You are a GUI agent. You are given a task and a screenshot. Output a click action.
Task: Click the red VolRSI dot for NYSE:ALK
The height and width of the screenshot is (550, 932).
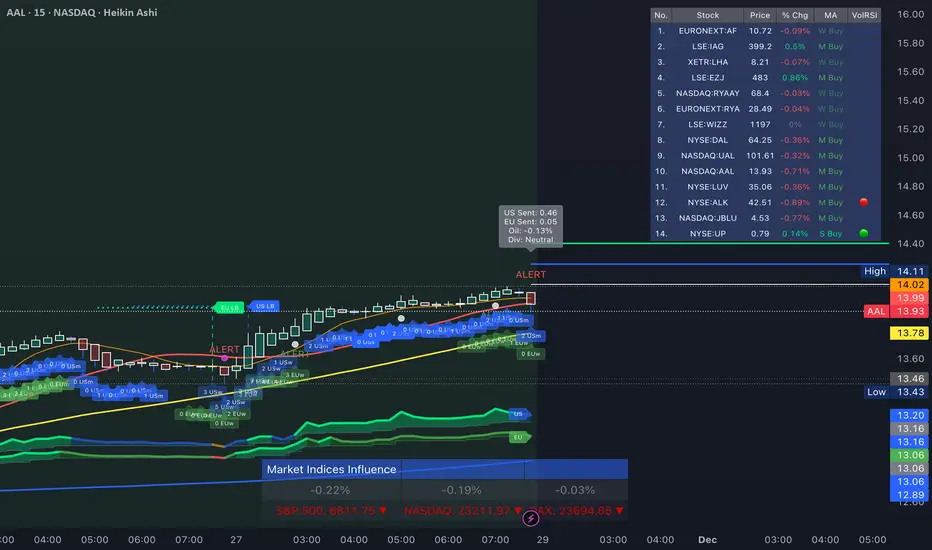click(x=864, y=202)
